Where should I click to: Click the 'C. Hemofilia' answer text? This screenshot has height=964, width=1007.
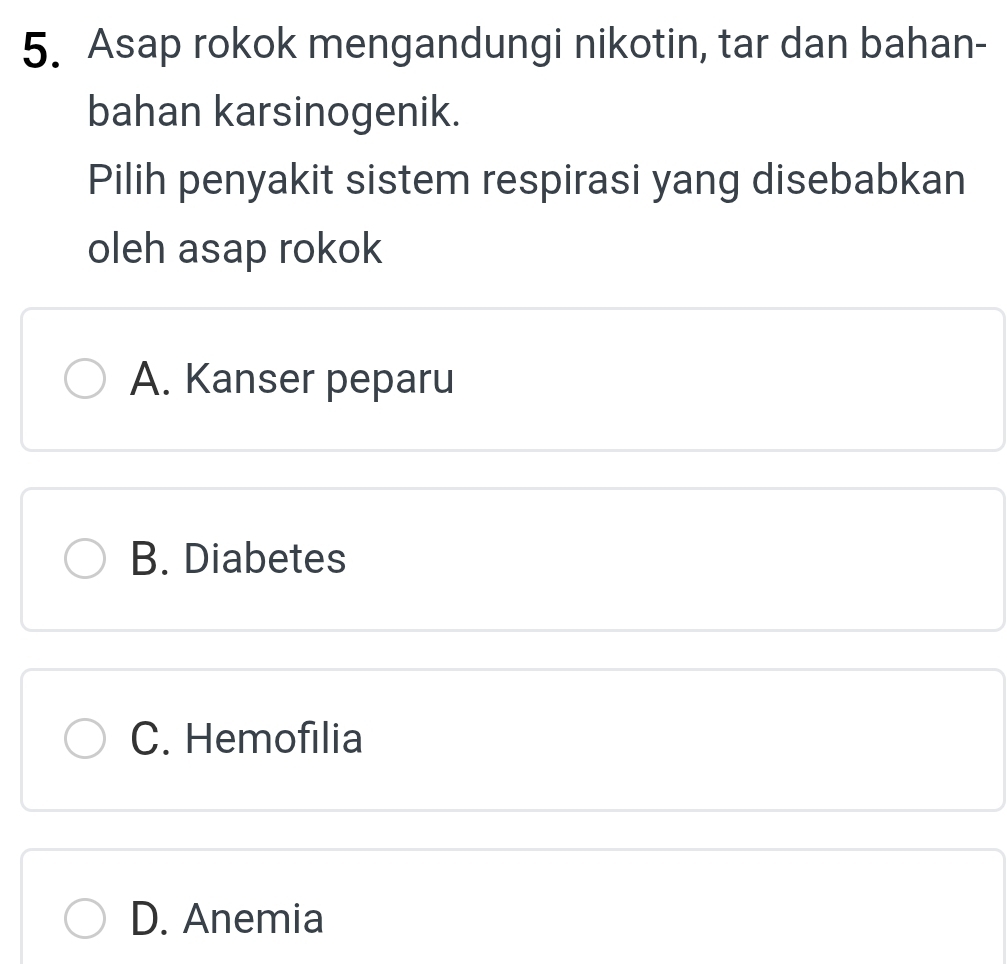tap(246, 739)
